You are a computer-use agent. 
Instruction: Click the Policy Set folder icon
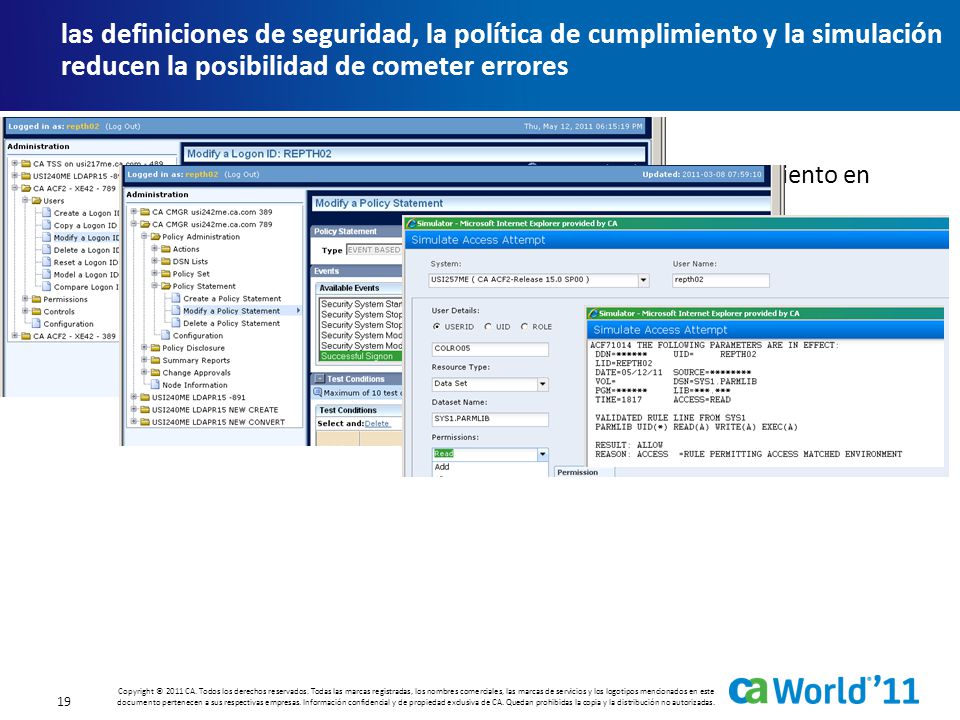click(165, 274)
